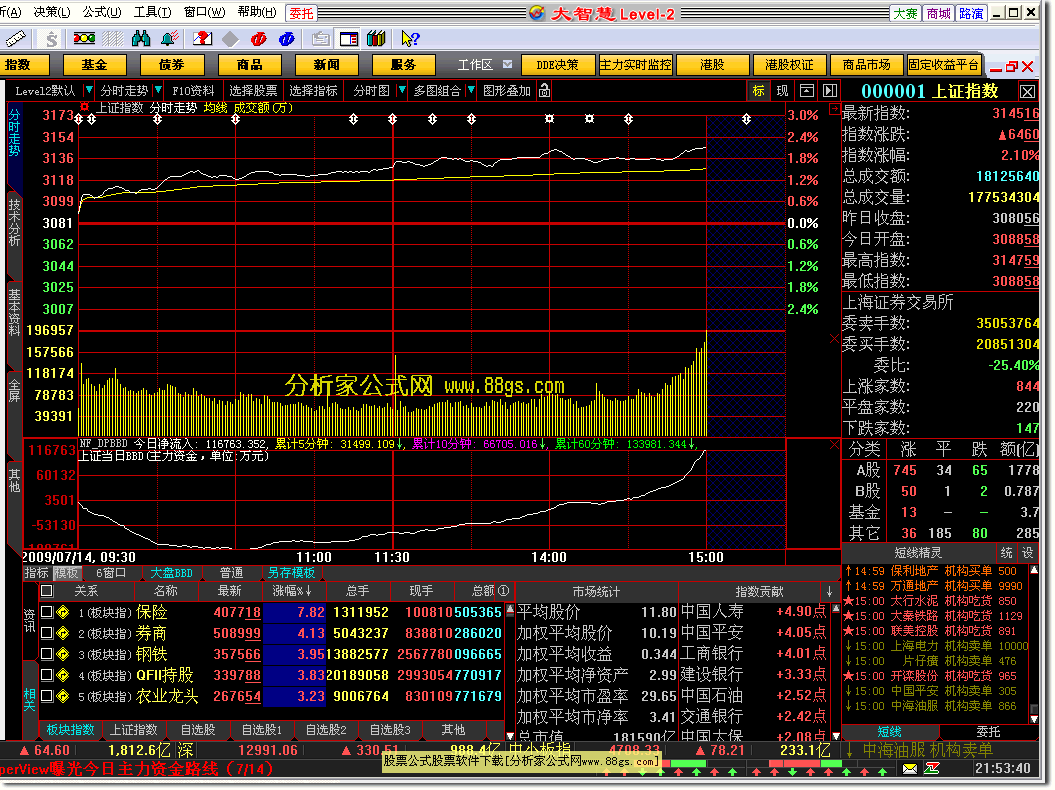Click the 短线精灵 scrollbar down arrow
This screenshot has width=1055, height=790.
(x=1035, y=719)
